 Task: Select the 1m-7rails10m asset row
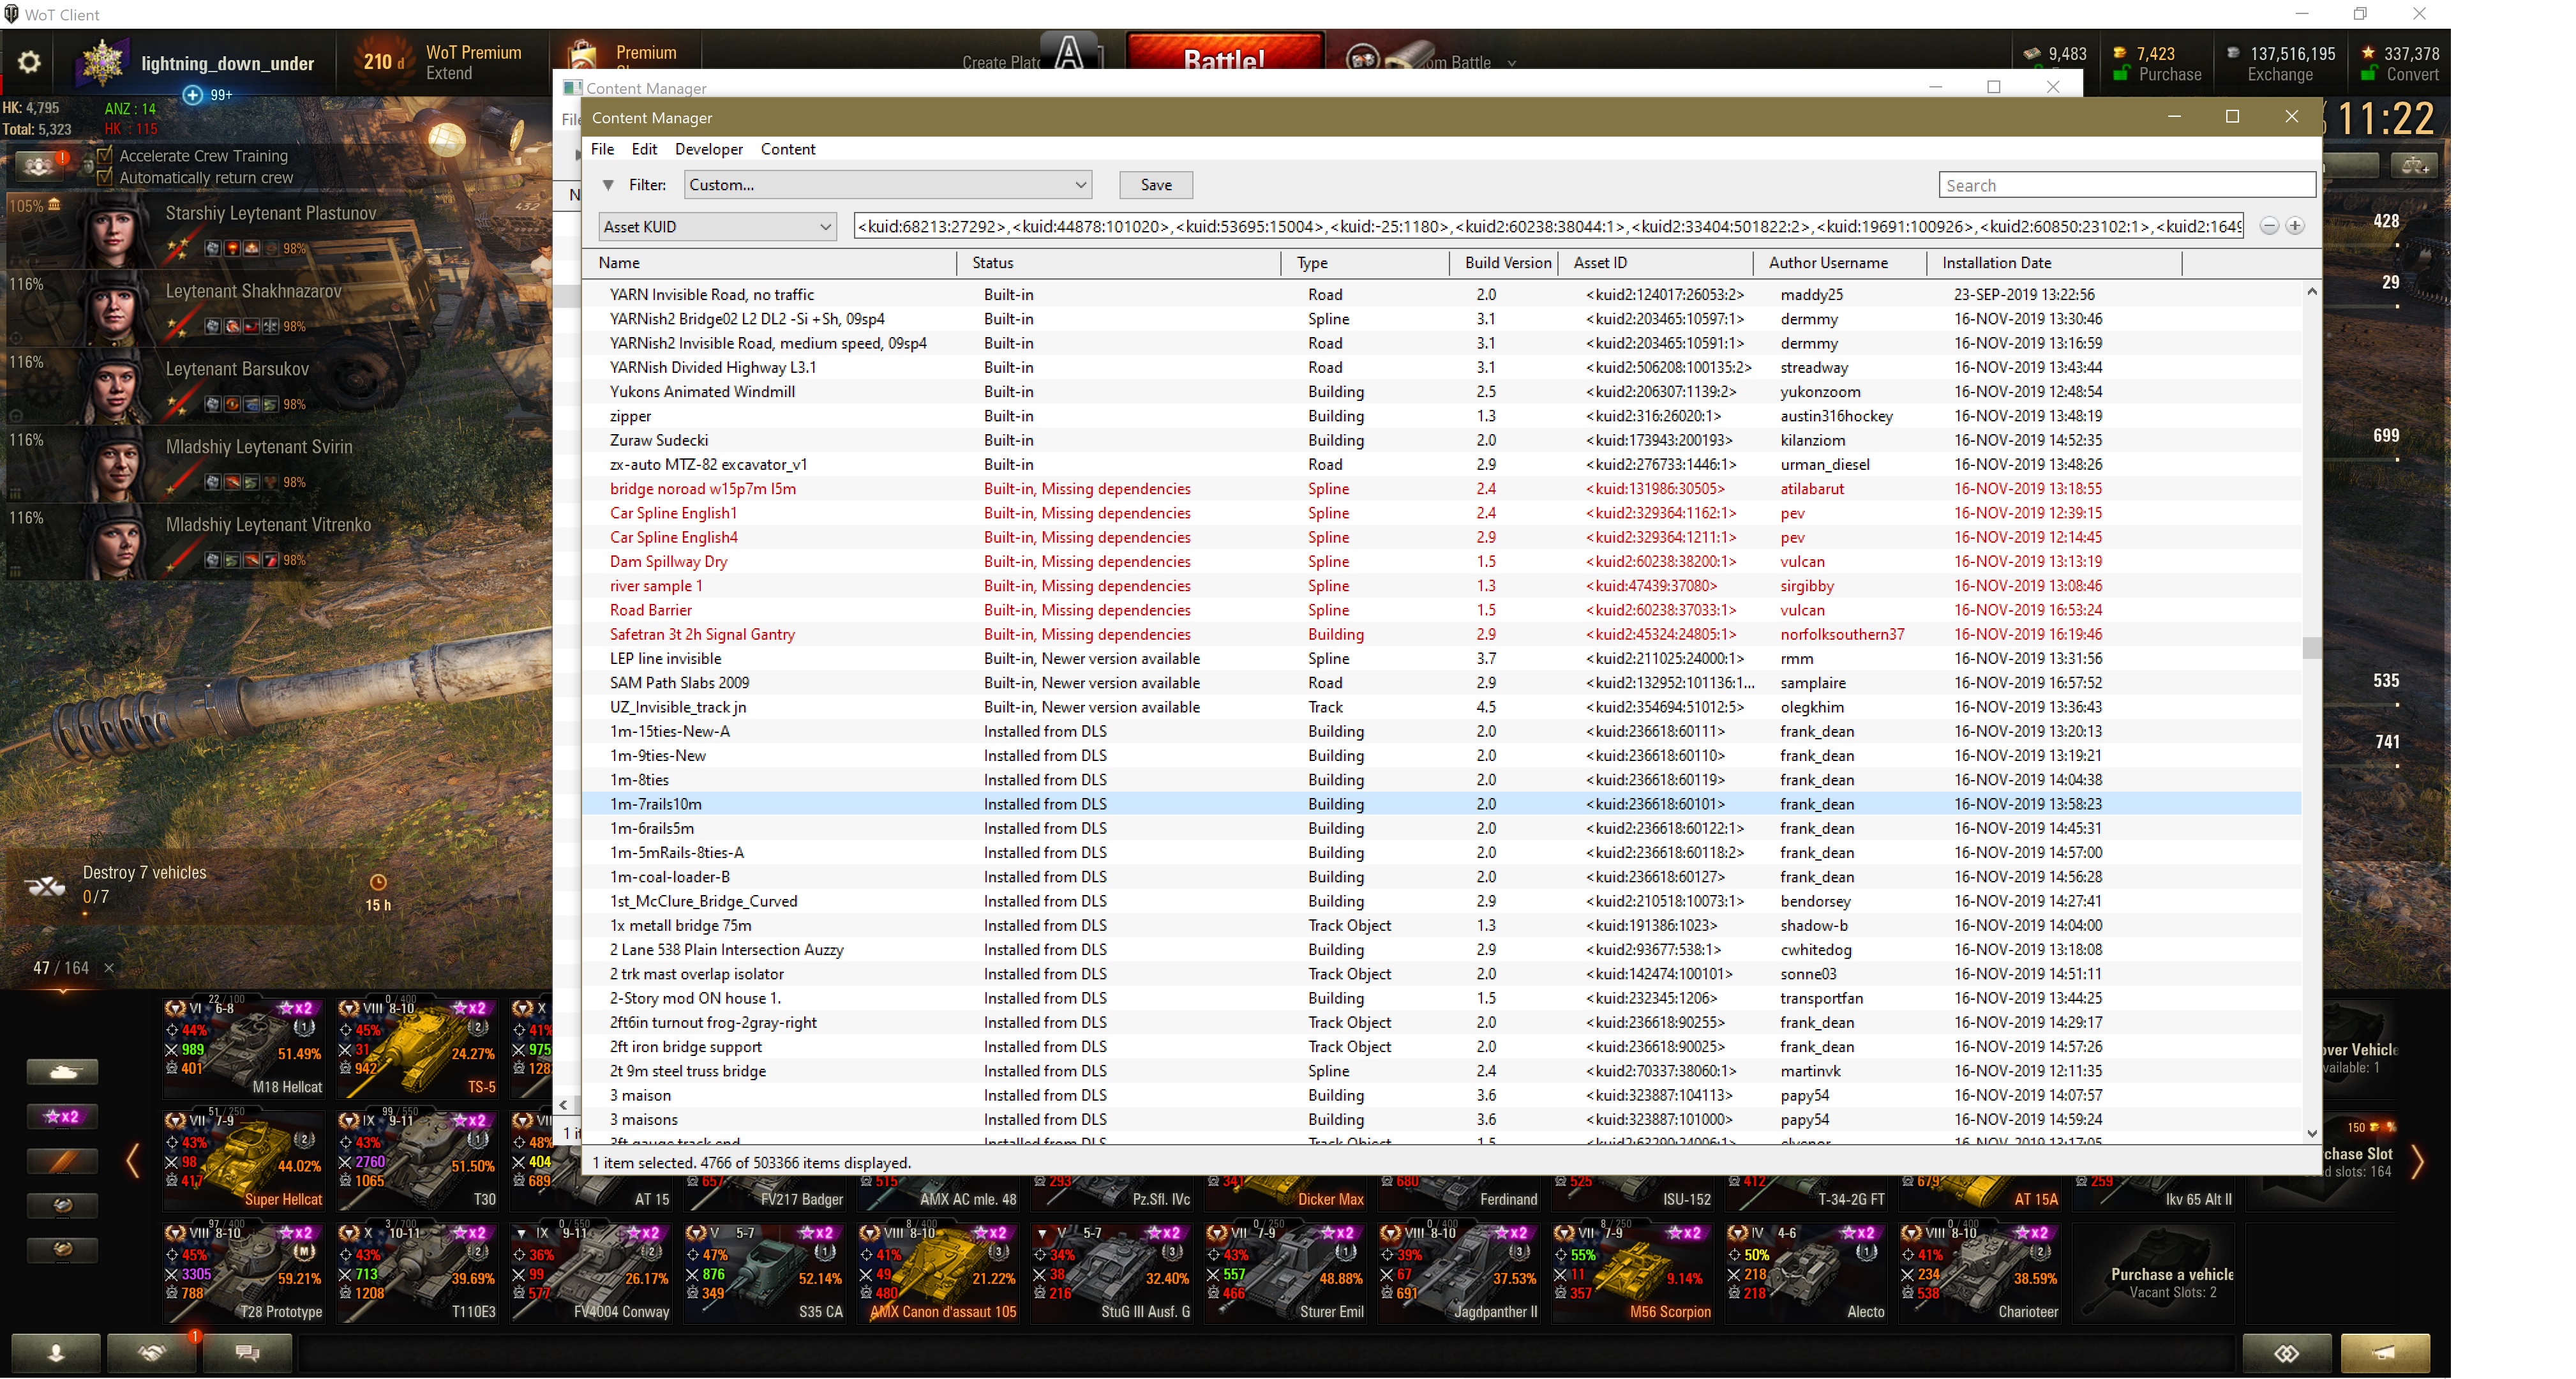click(x=1441, y=804)
